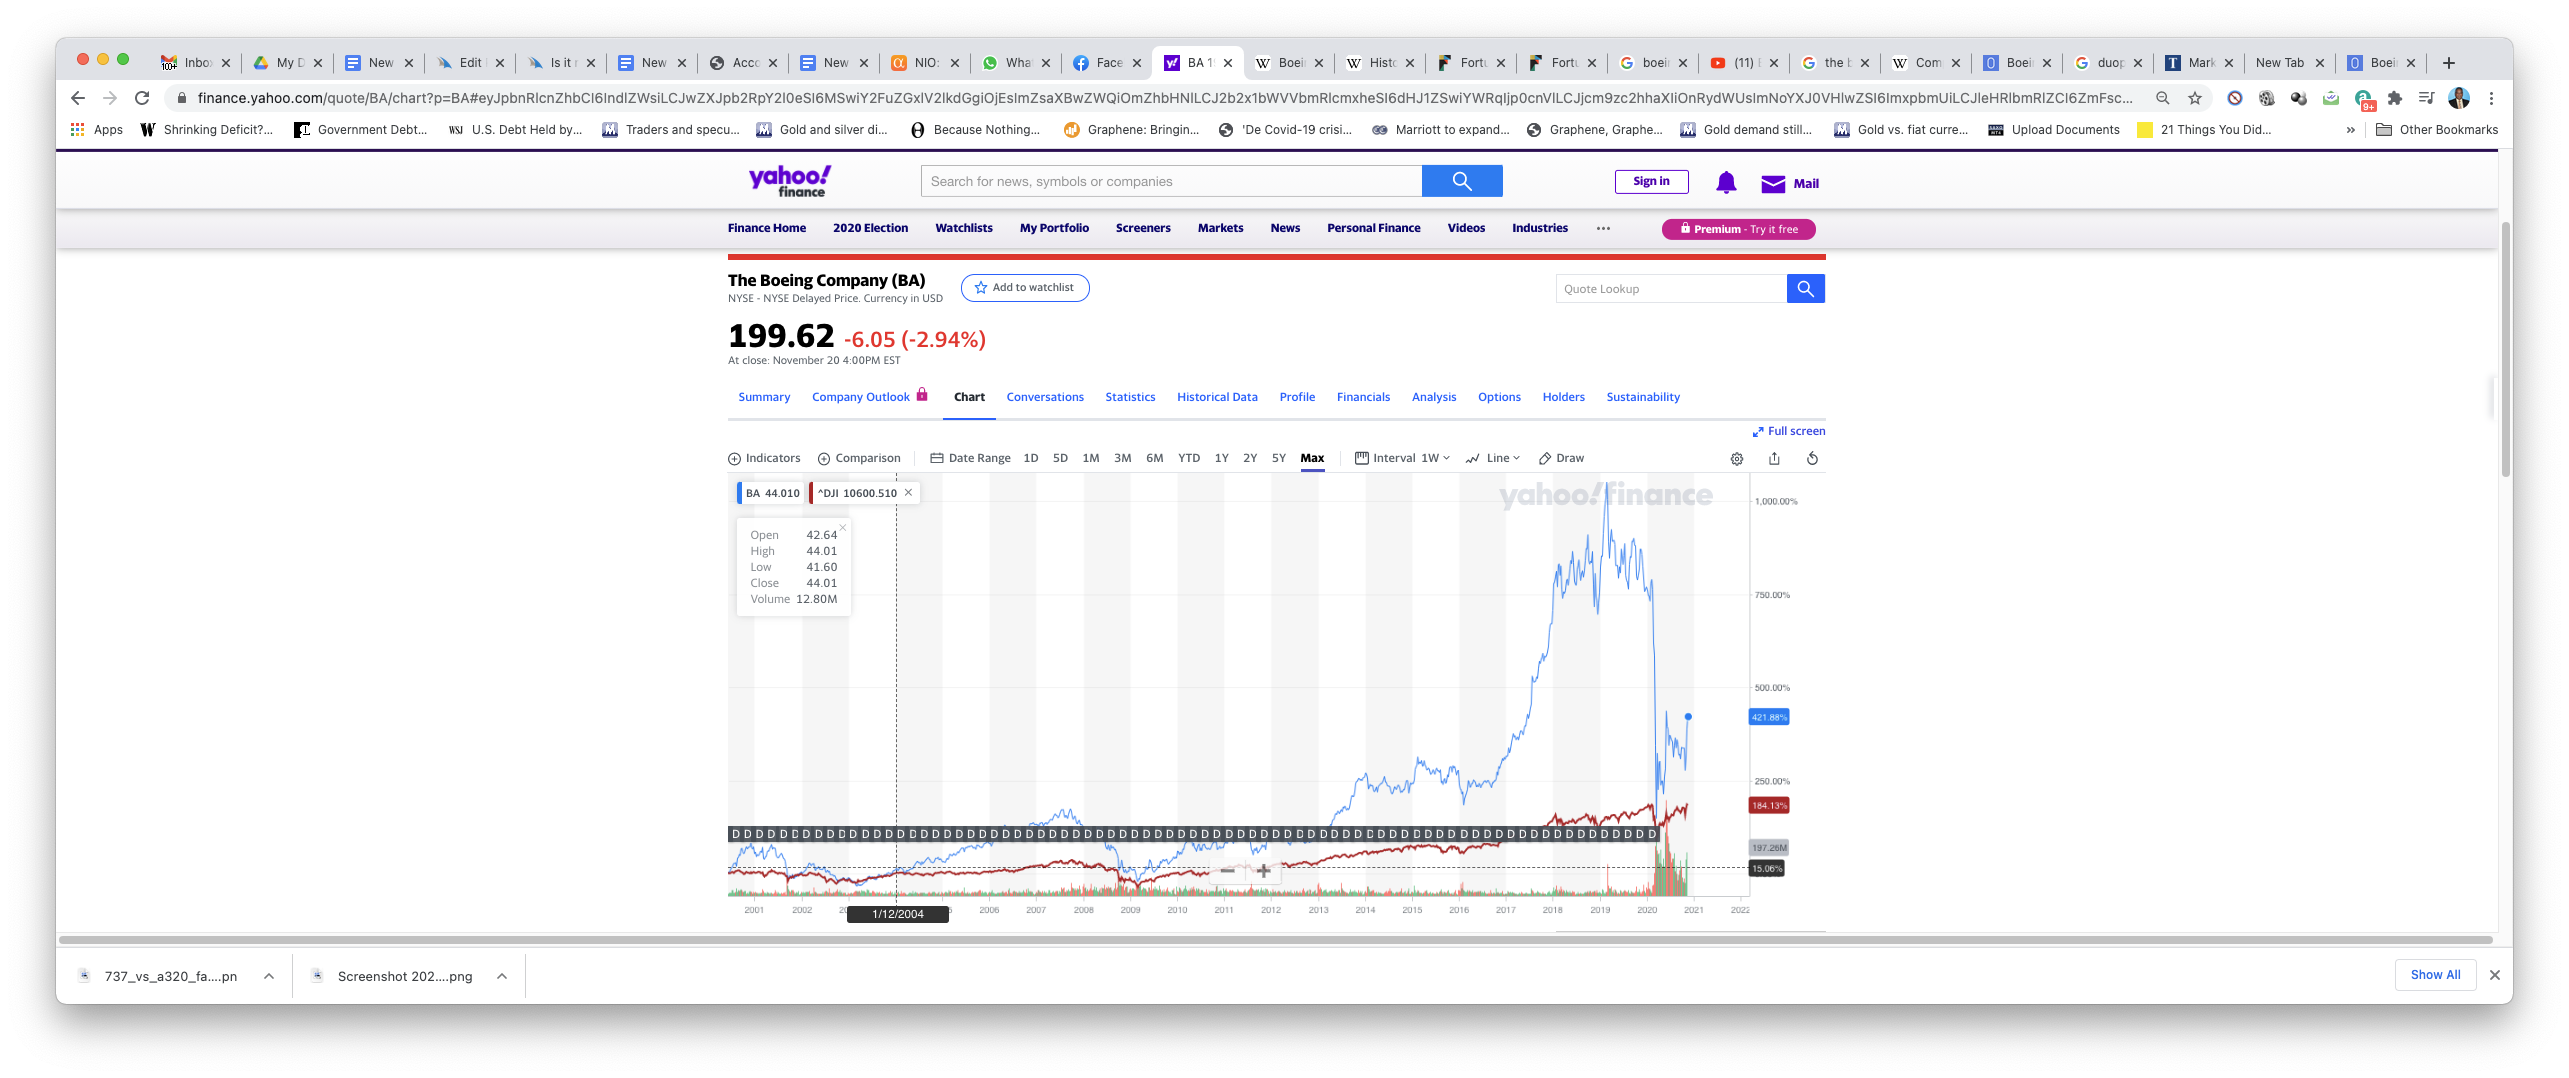This screenshot has height=1078, width=2569.
Task: Zoom out chart with minus button
Action: click(1227, 871)
